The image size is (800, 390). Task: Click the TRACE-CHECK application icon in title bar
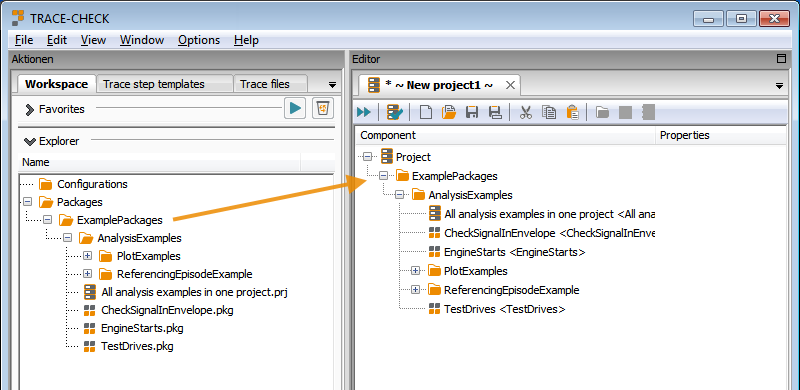point(18,19)
